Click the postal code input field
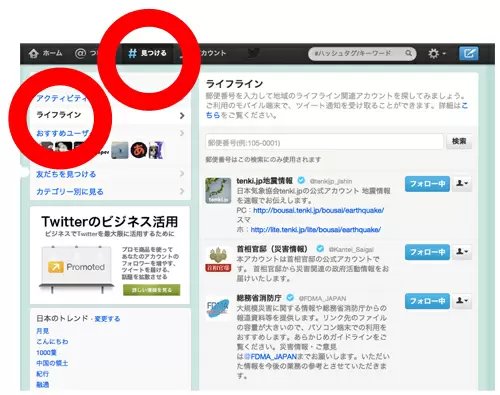The width and height of the screenshot is (500, 395). coord(324,142)
